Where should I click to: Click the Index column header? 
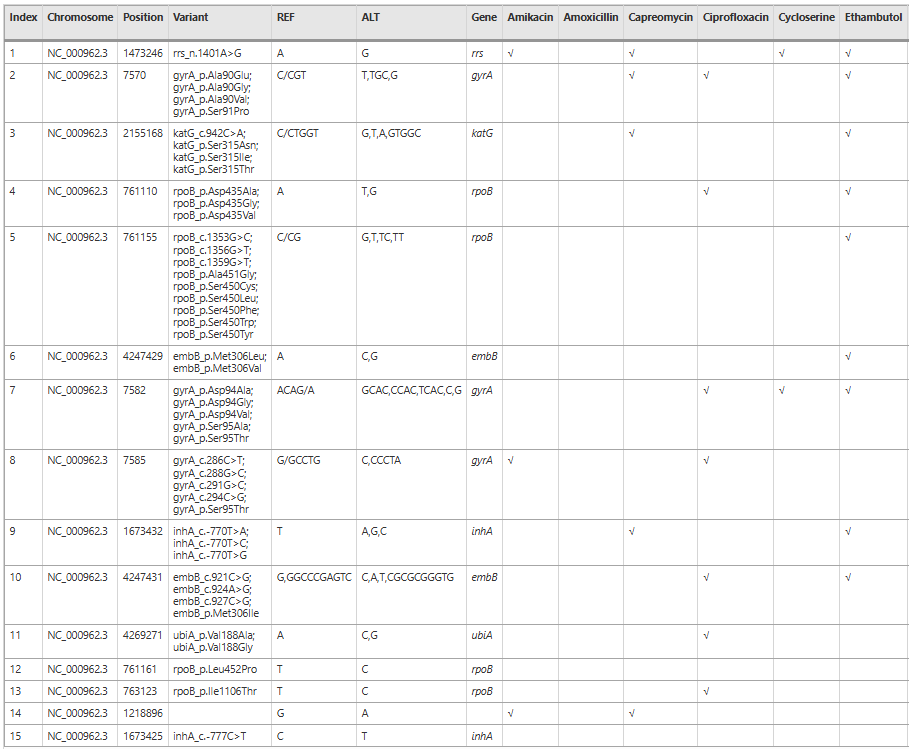pyautogui.click(x=24, y=18)
